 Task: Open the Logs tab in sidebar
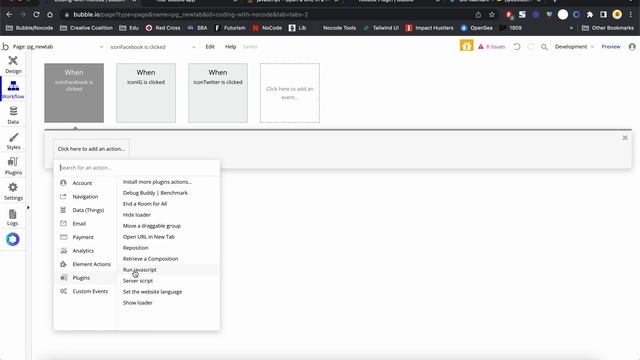(13, 217)
